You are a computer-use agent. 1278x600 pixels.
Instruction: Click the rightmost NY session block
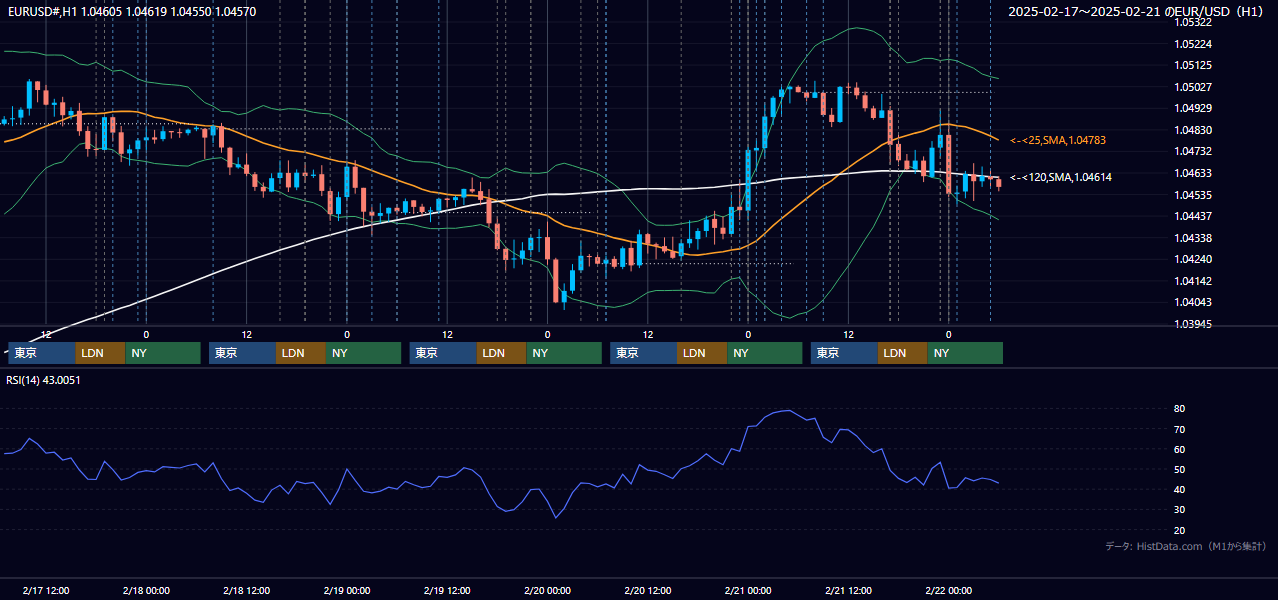pos(965,353)
